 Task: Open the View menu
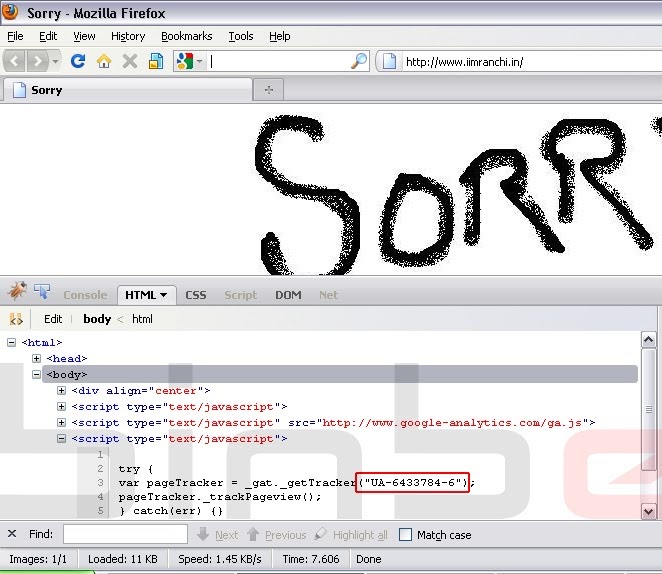click(84, 36)
